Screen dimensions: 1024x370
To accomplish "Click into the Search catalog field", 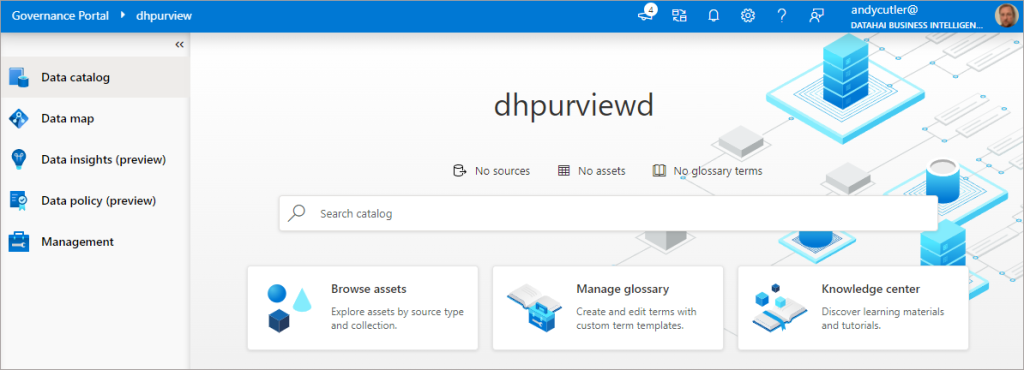I will coord(609,213).
